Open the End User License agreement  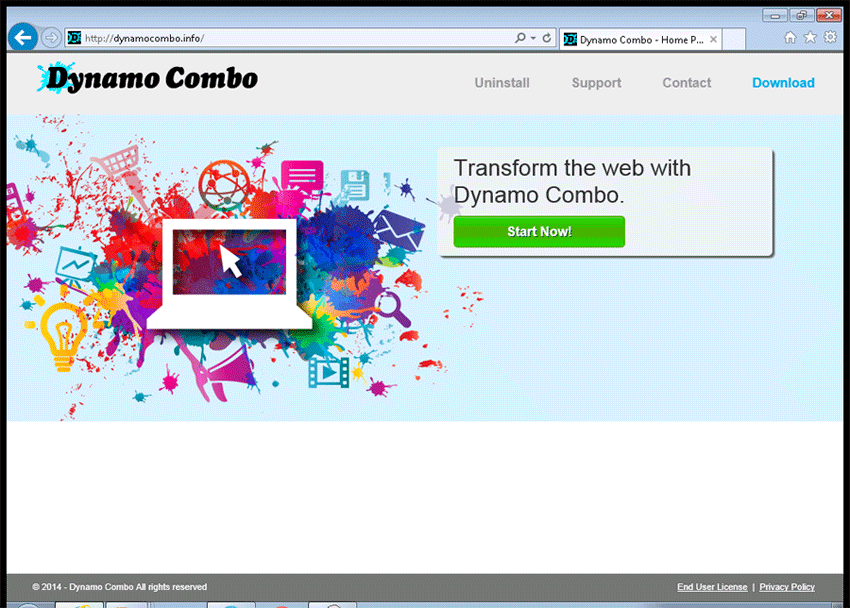pos(711,587)
